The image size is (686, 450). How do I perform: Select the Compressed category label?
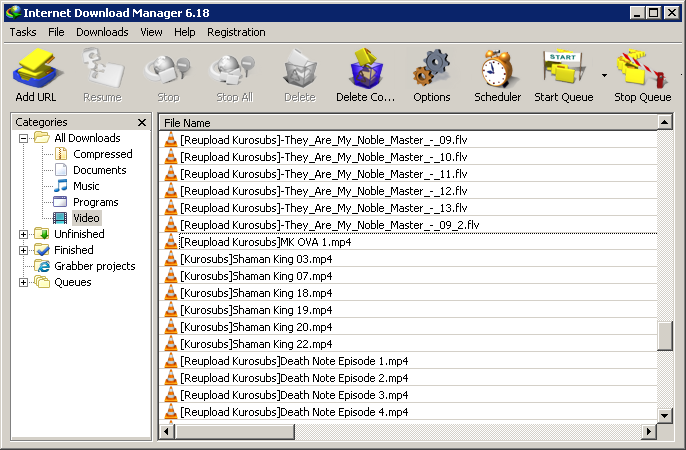[x=103, y=154]
